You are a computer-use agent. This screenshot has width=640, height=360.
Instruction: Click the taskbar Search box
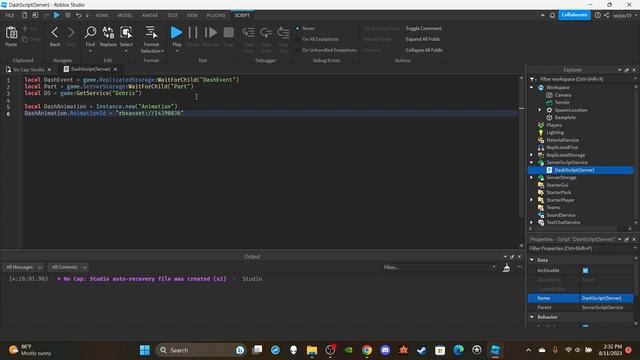(x=200, y=350)
